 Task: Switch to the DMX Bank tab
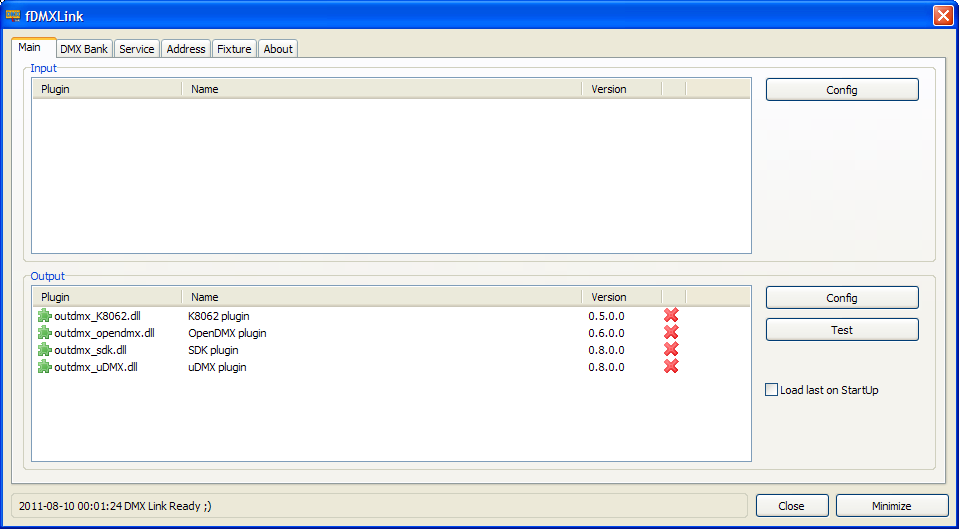(84, 49)
